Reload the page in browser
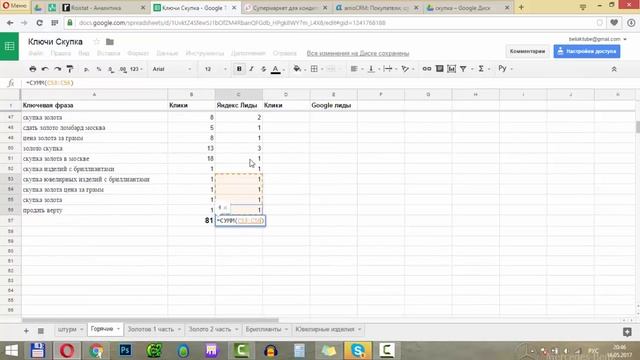 click(40, 23)
